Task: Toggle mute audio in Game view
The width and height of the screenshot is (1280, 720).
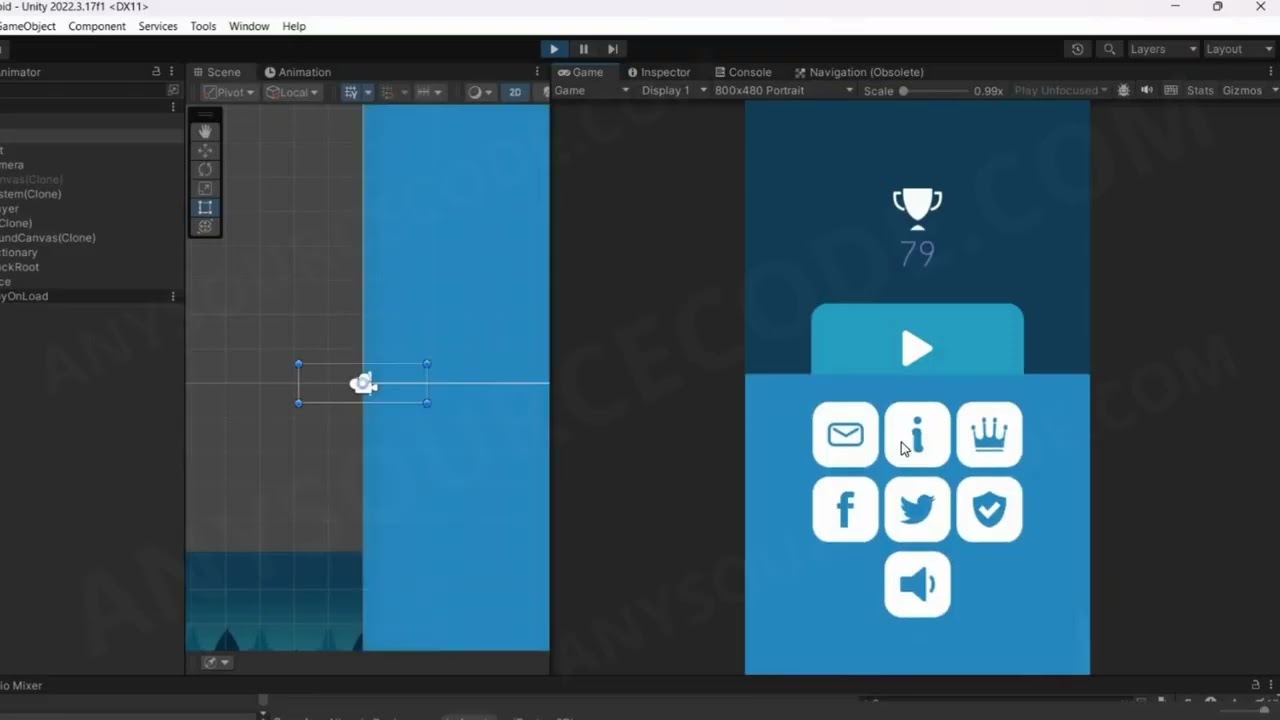Action: click(x=1147, y=90)
